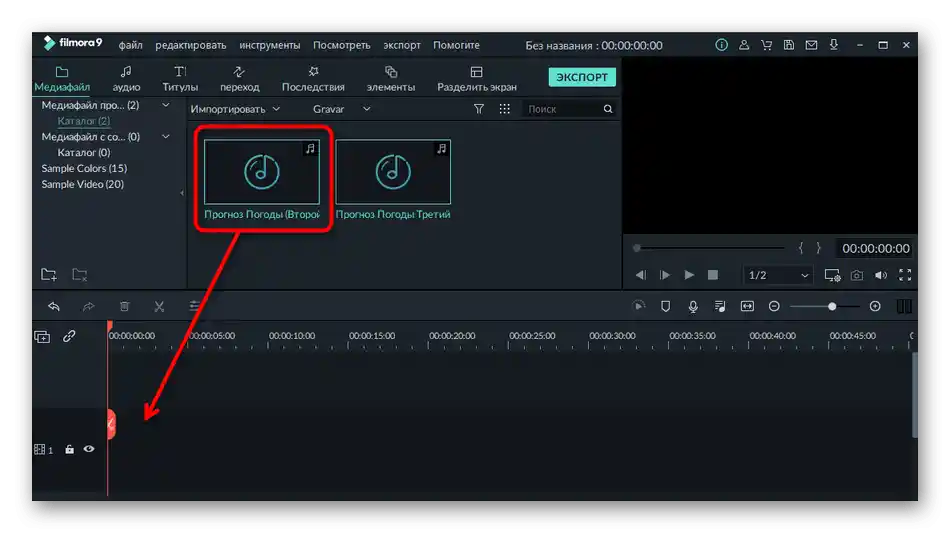
Task: Zoom out the timeline with minus
Action: tap(774, 306)
